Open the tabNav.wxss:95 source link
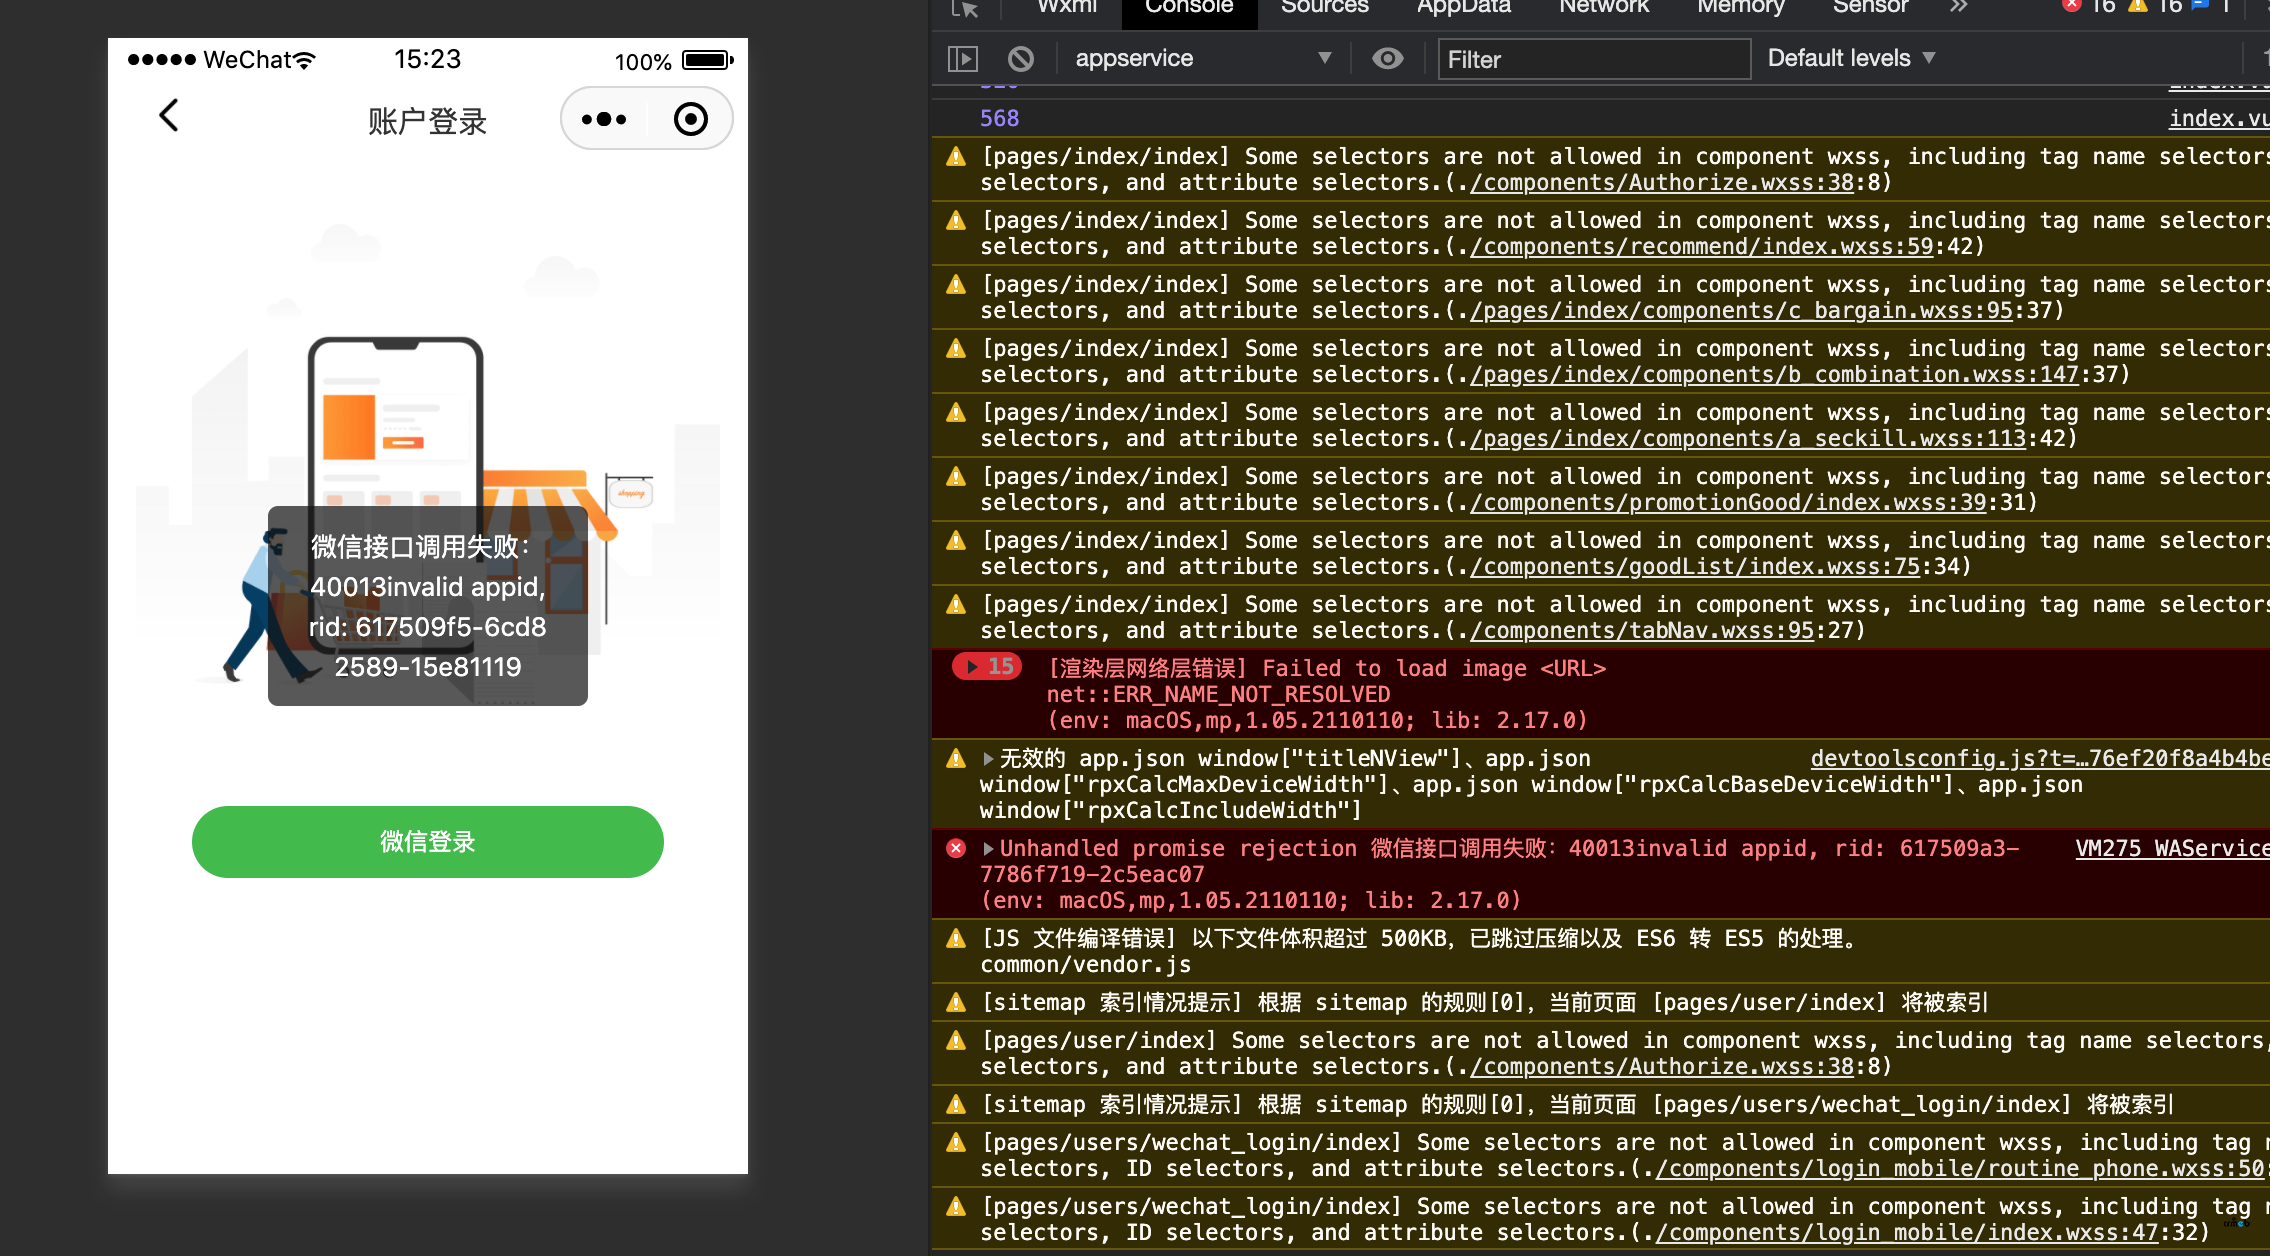The height and width of the screenshot is (1256, 2270). (x=1642, y=631)
